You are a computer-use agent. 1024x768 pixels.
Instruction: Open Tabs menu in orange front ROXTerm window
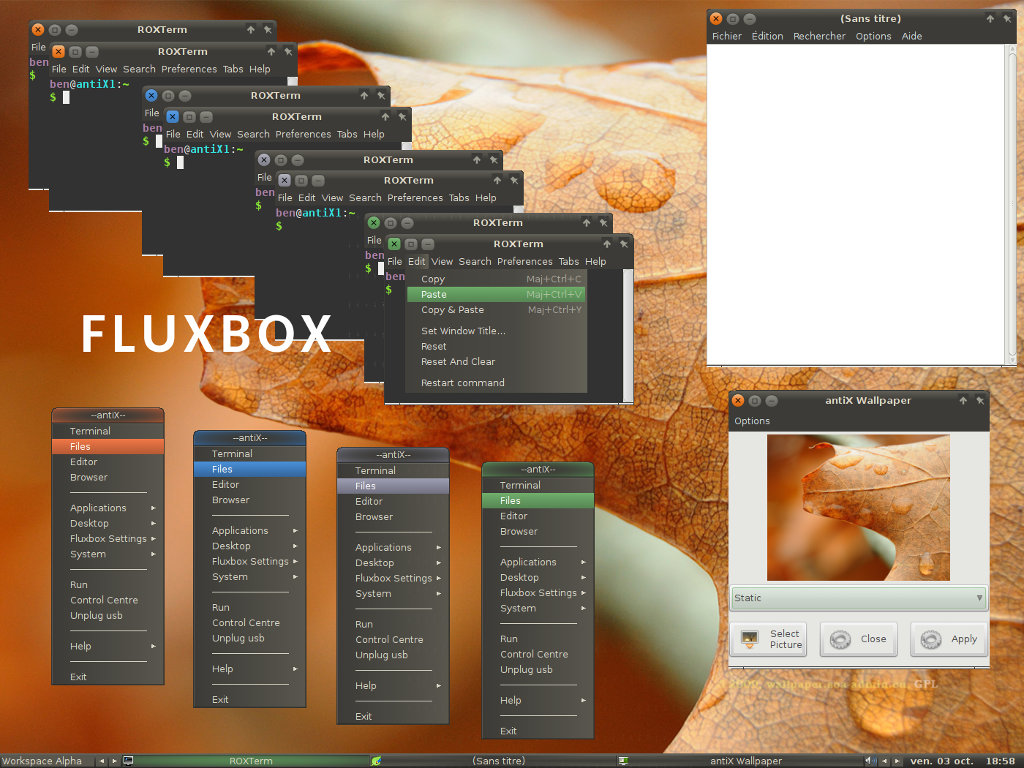(x=232, y=69)
